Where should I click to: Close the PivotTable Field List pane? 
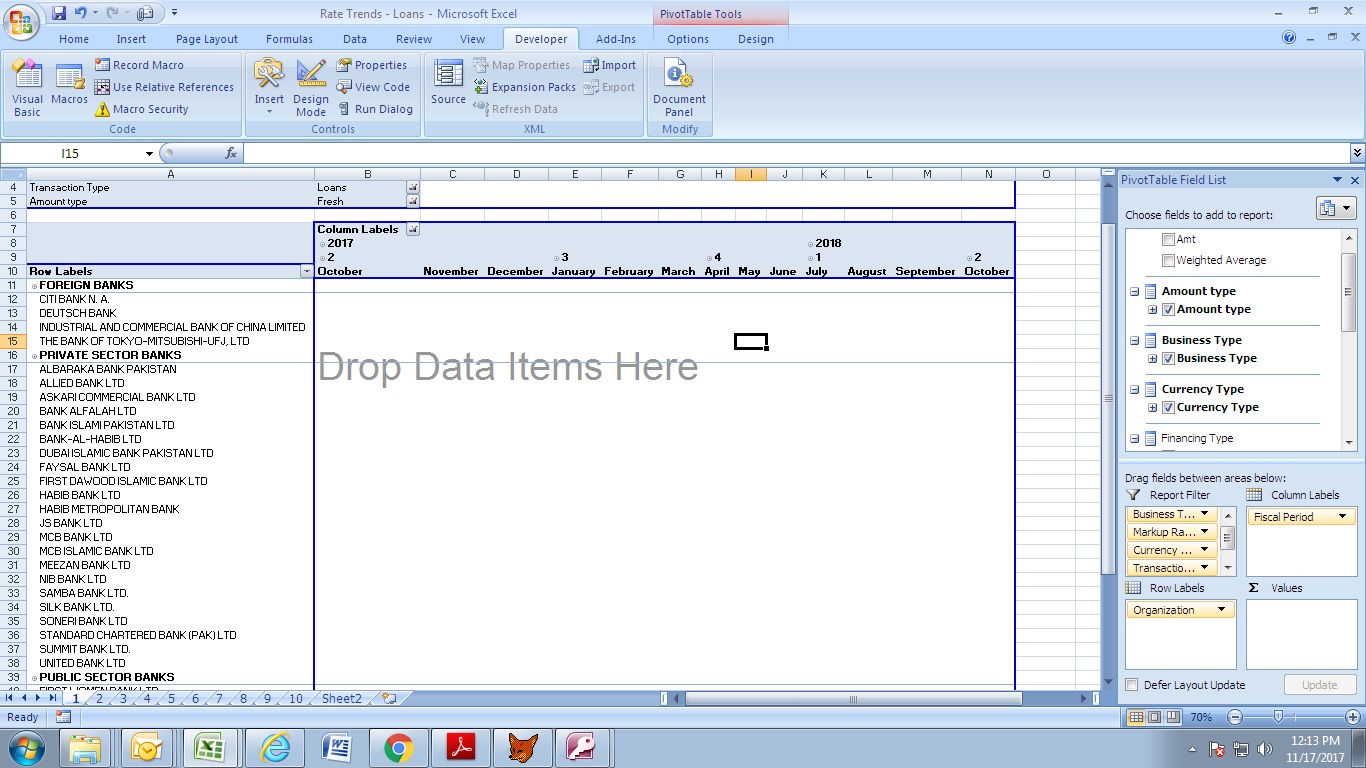click(1355, 180)
